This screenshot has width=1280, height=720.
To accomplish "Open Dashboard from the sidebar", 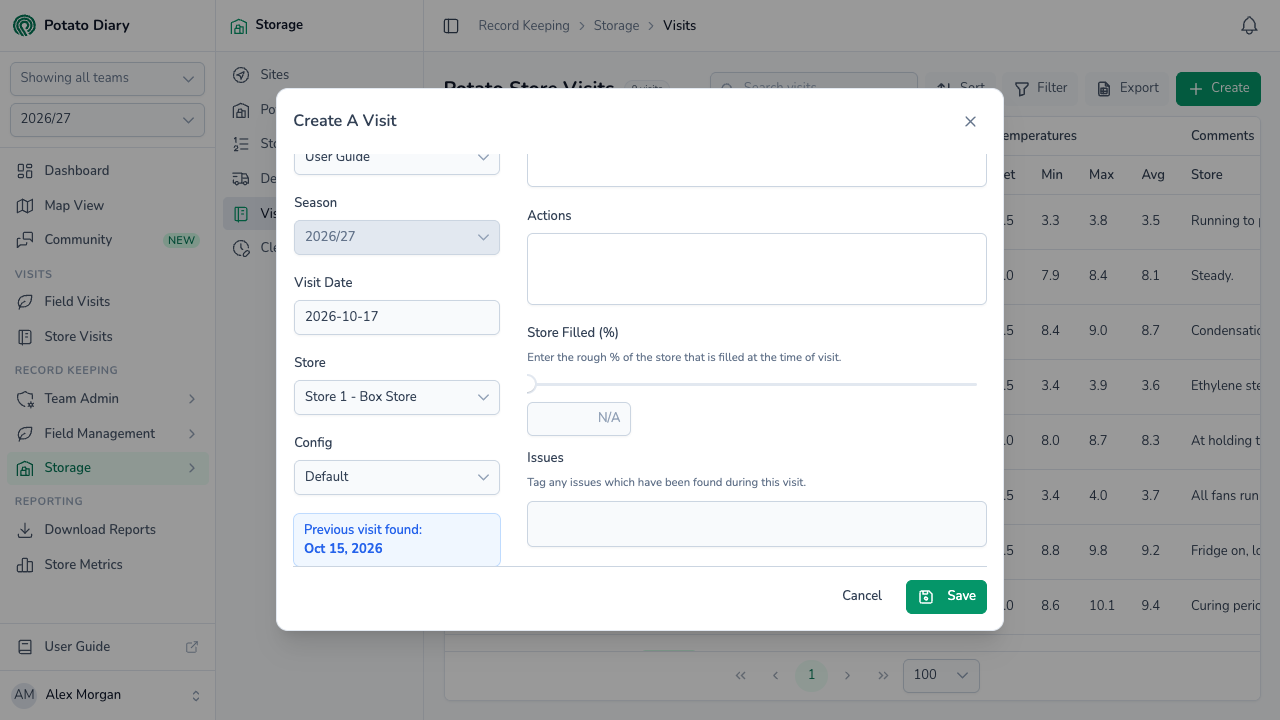I will click(108, 171).
